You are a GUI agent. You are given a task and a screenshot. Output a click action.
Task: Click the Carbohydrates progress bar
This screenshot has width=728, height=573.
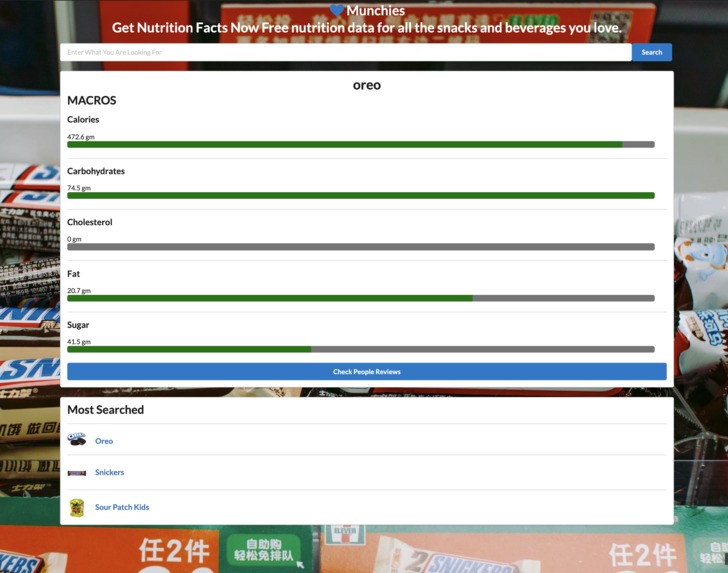361,195
